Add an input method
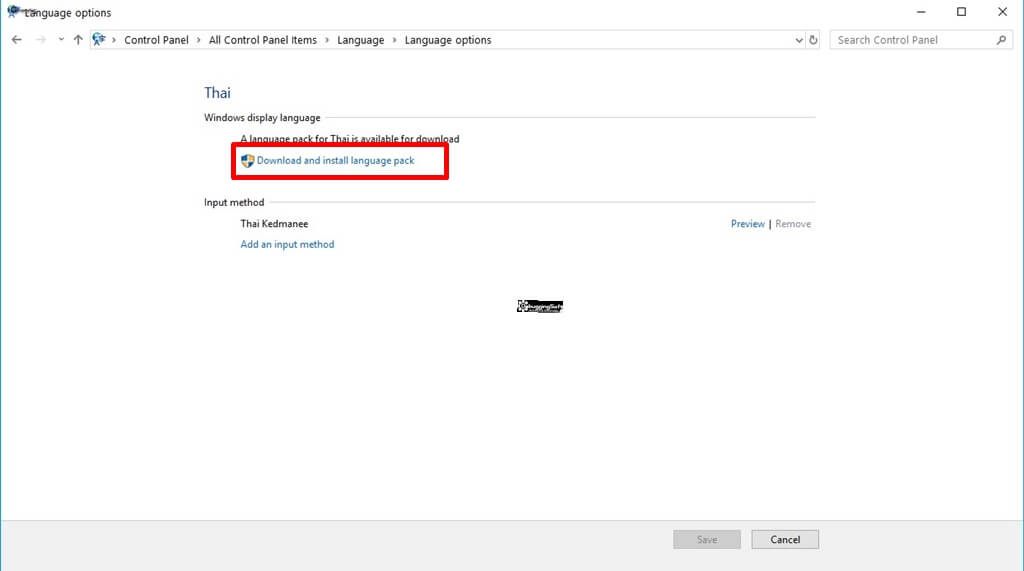The image size is (1024, 571). 287,244
